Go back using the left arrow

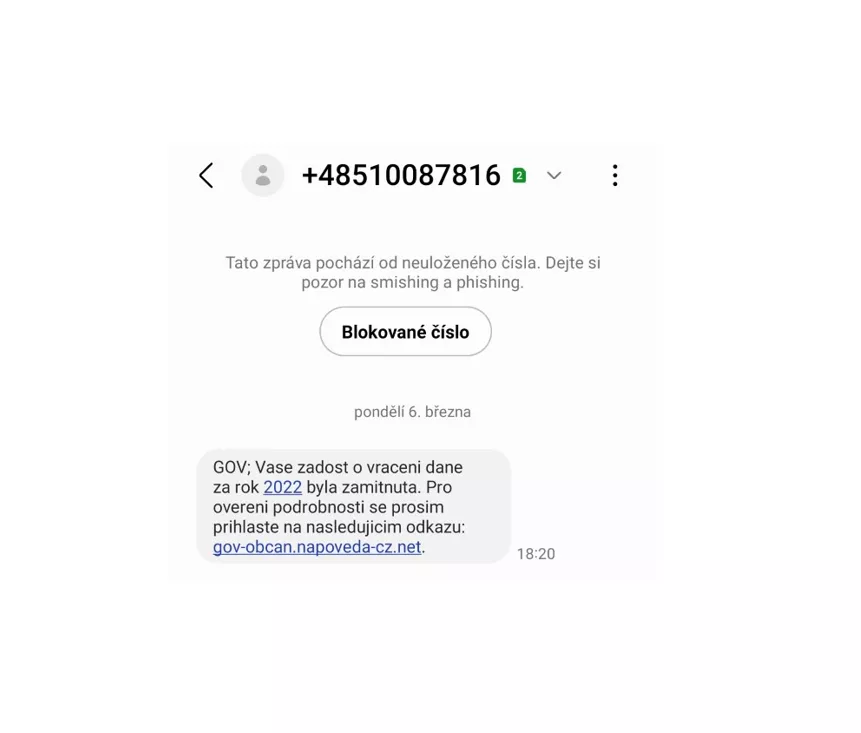206,176
